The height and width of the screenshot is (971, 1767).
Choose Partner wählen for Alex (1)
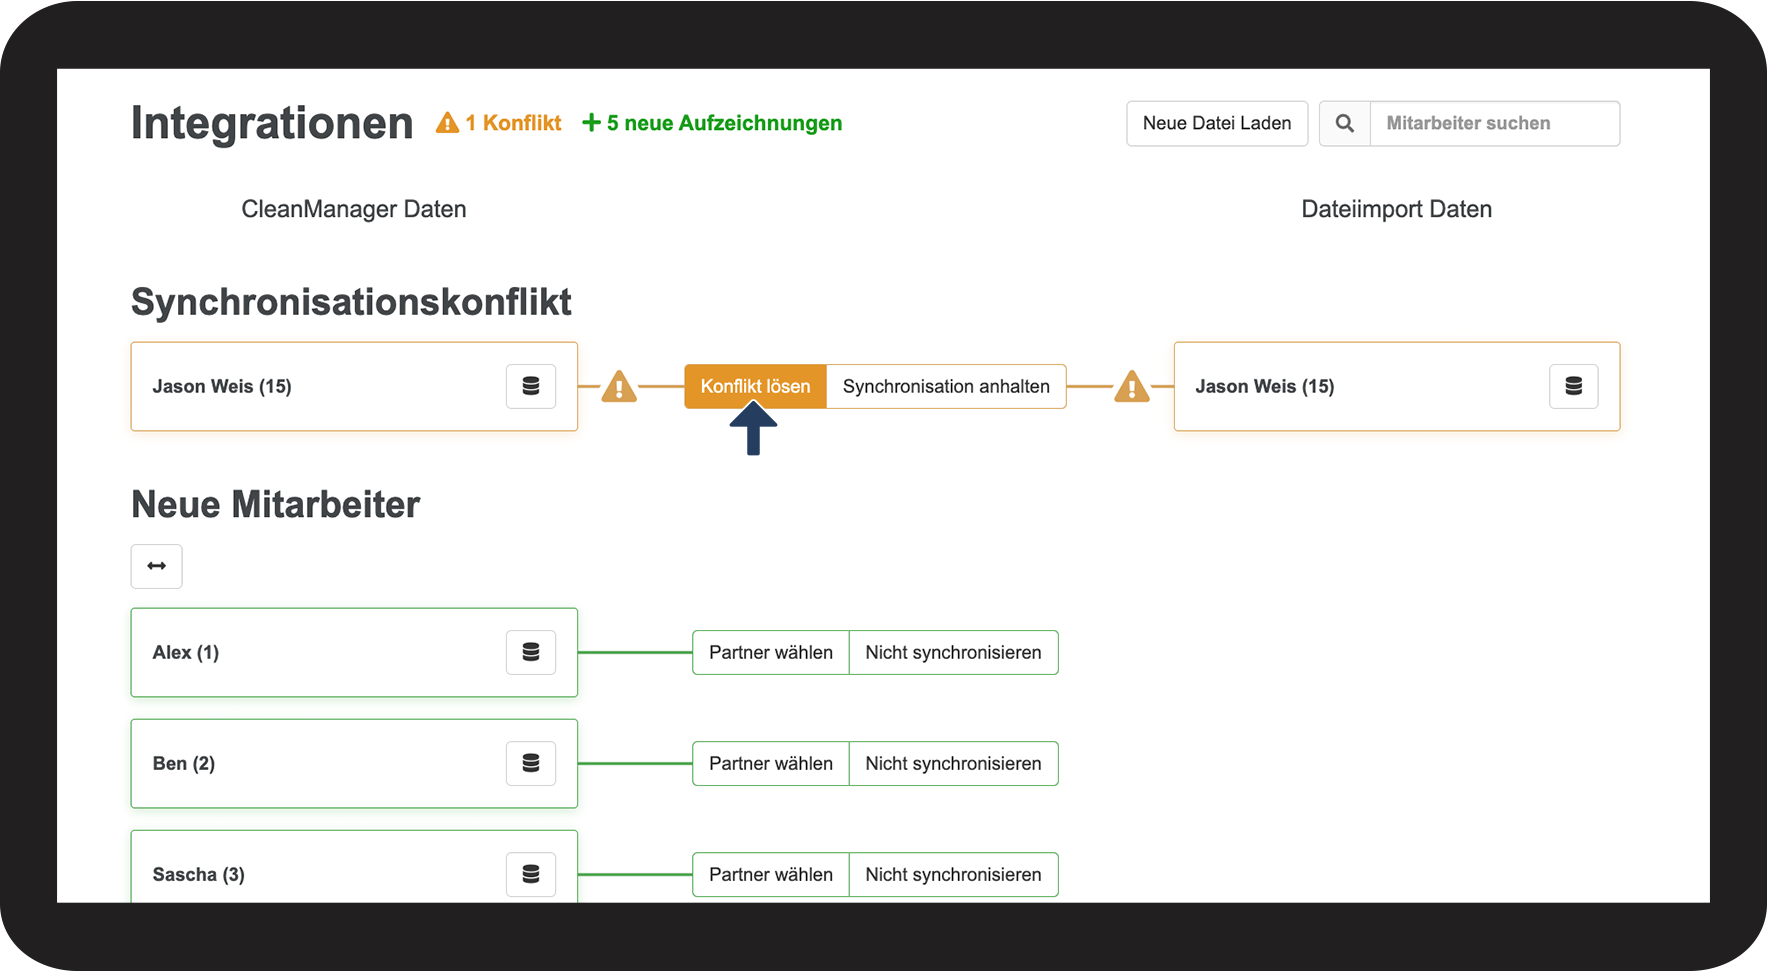pyautogui.click(x=771, y=652)
